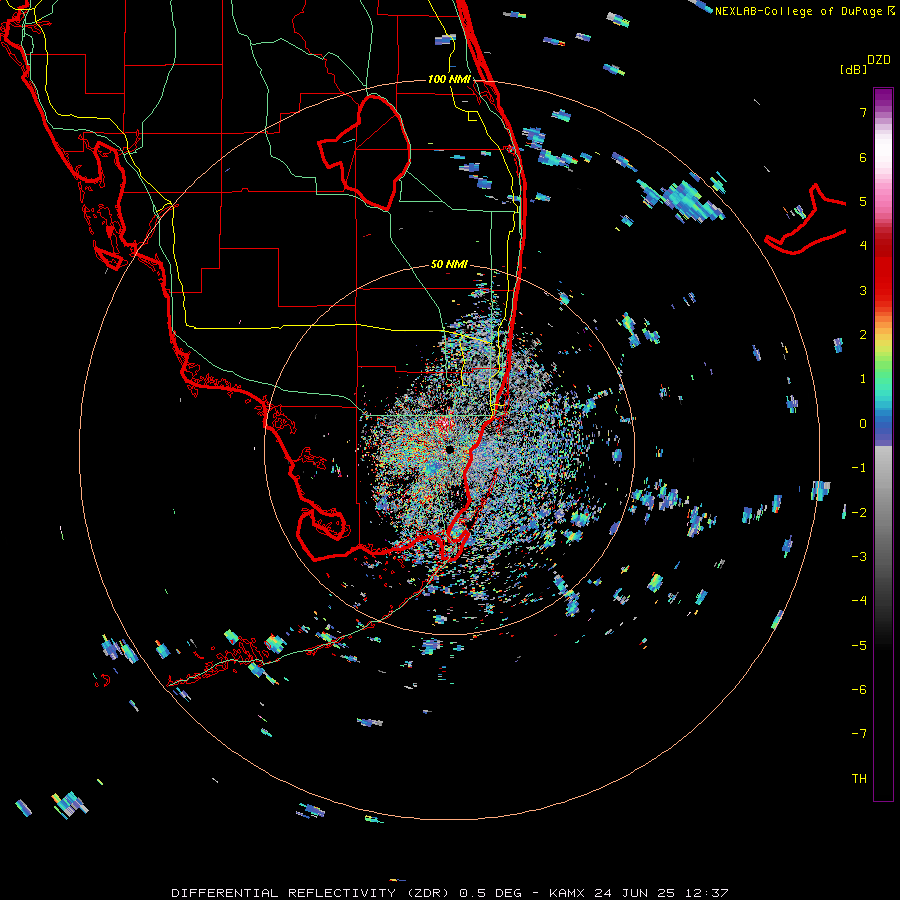This screenshot has width=900, height=900.
Task: Click the TH threshold label on the scale
Action: 859,778
